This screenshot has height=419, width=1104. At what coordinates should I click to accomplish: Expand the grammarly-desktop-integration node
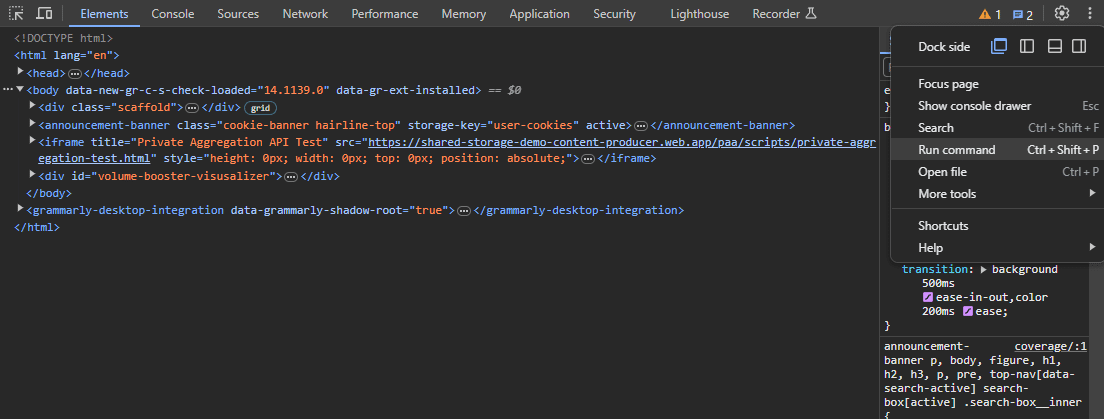20,208
